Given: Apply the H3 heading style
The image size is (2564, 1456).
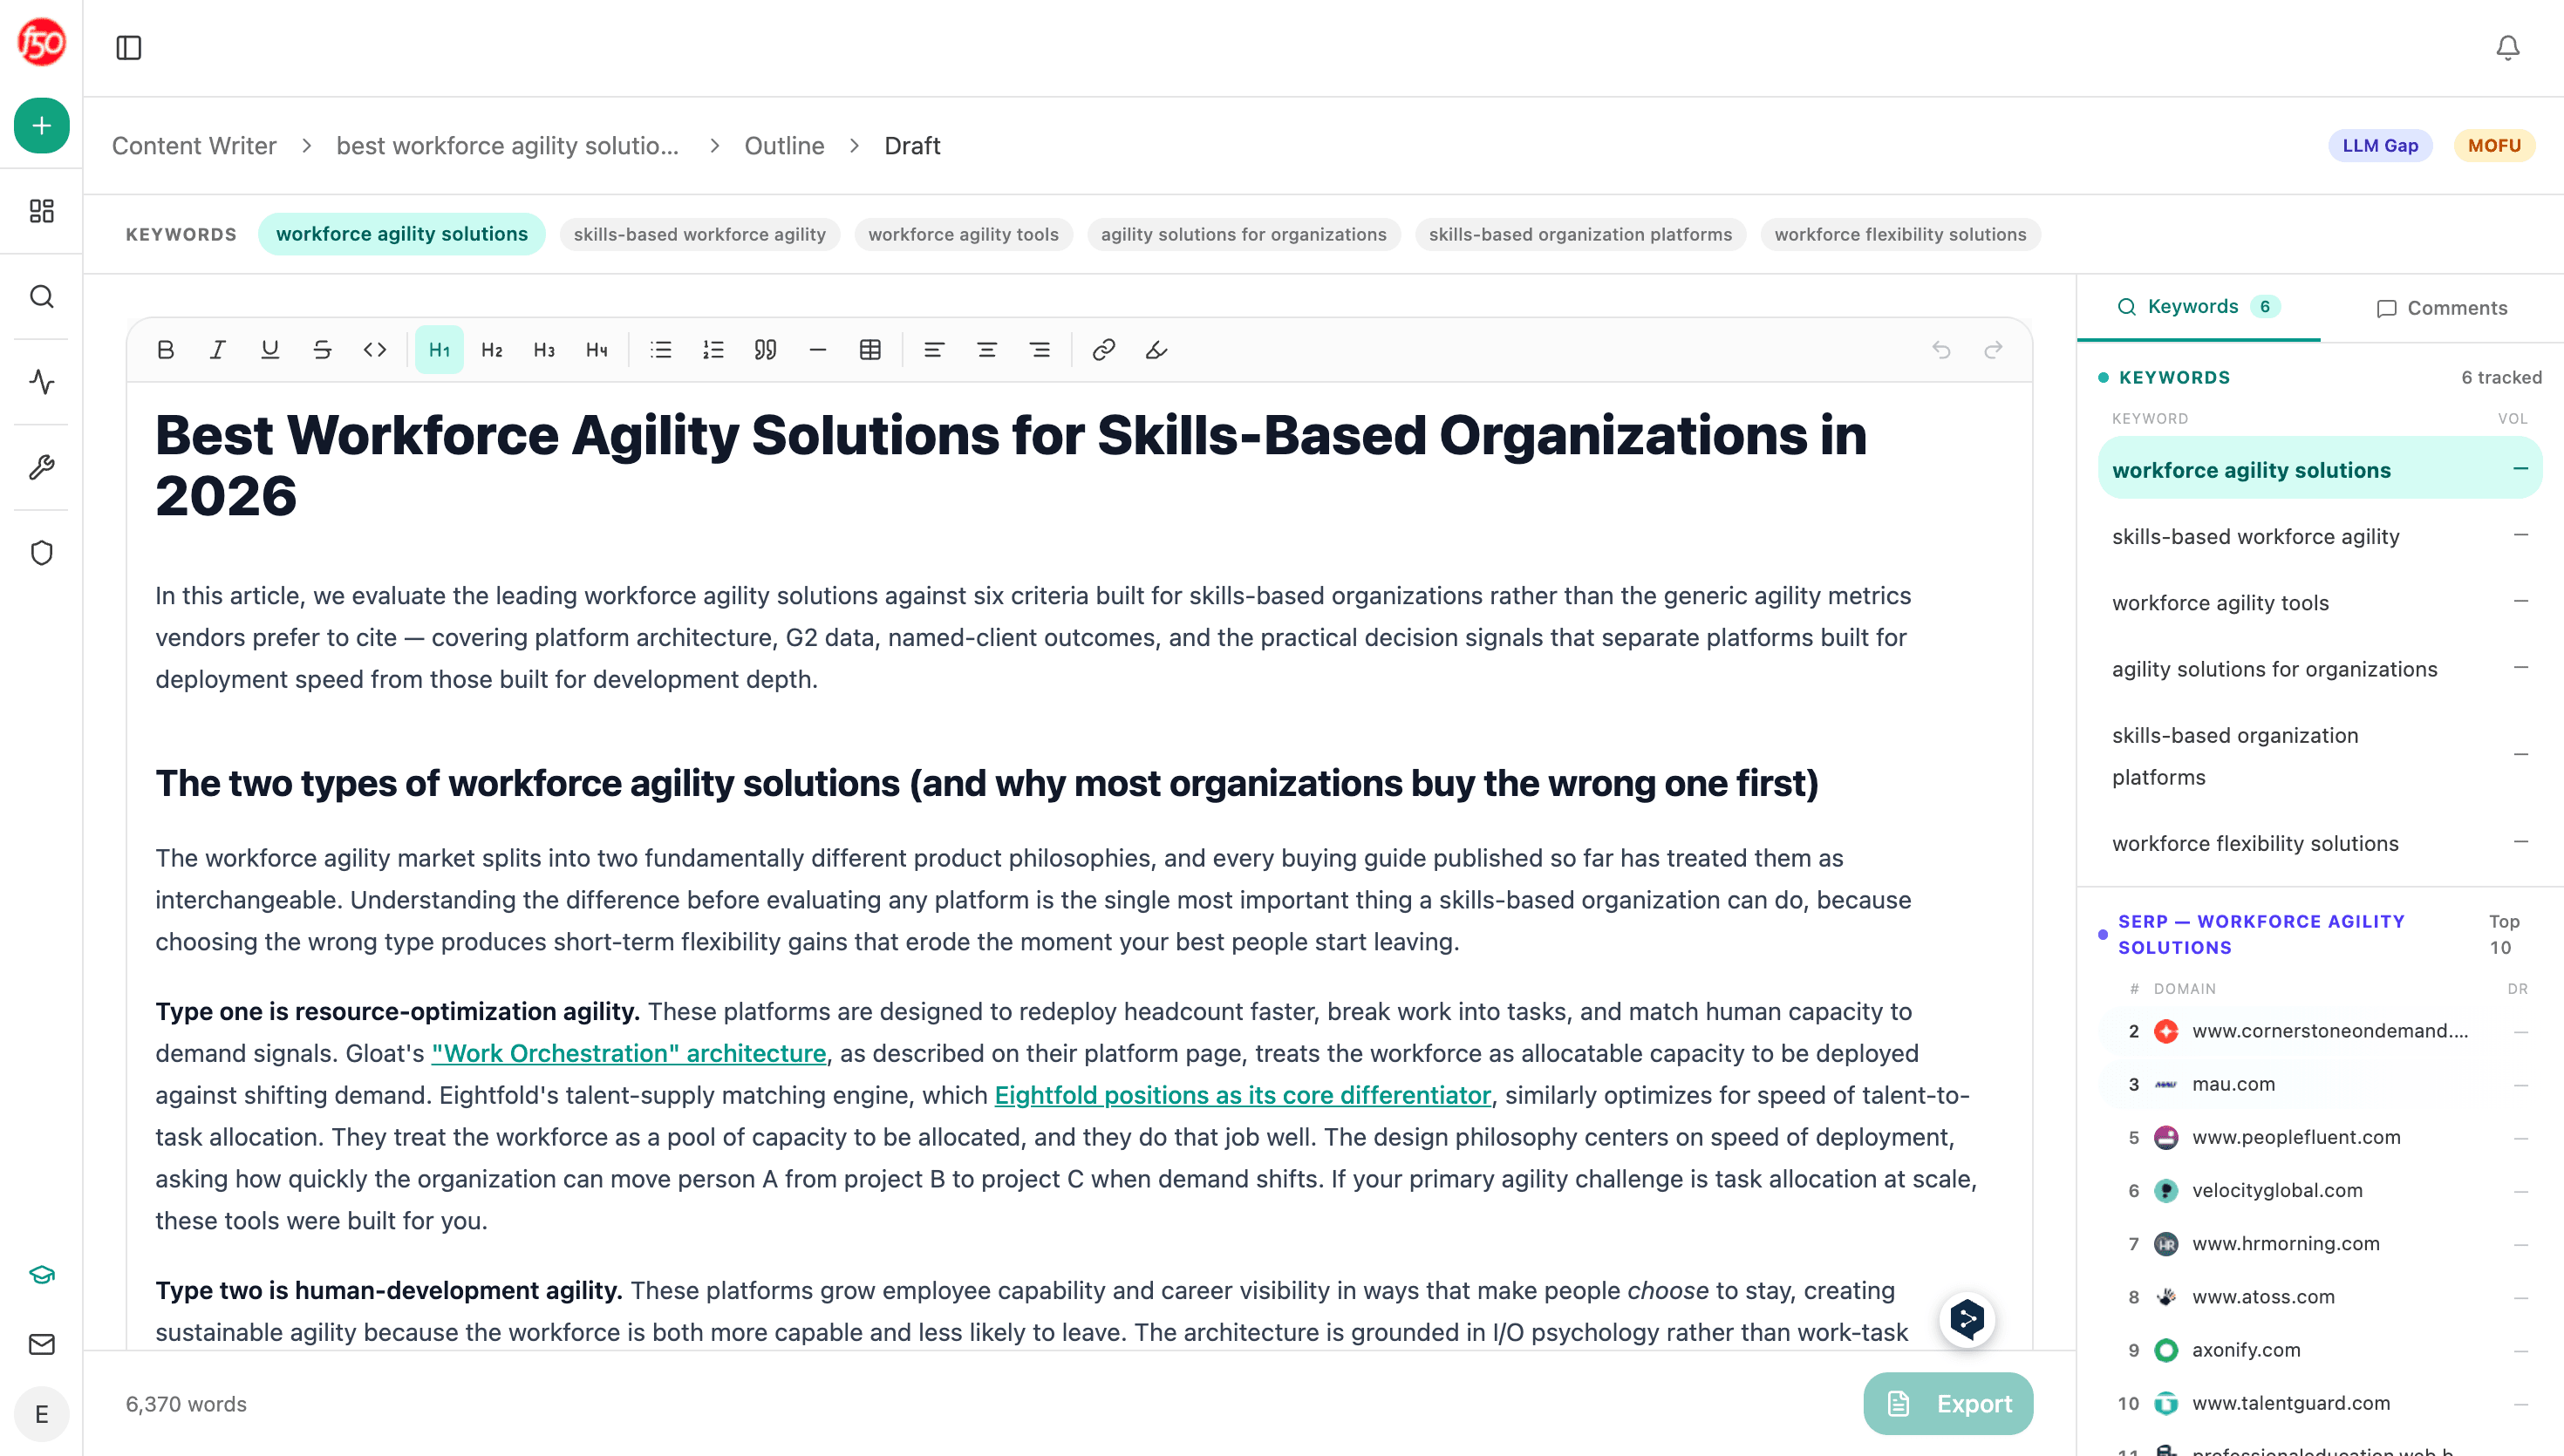Looking at the screenshot, I should [544, 350].
